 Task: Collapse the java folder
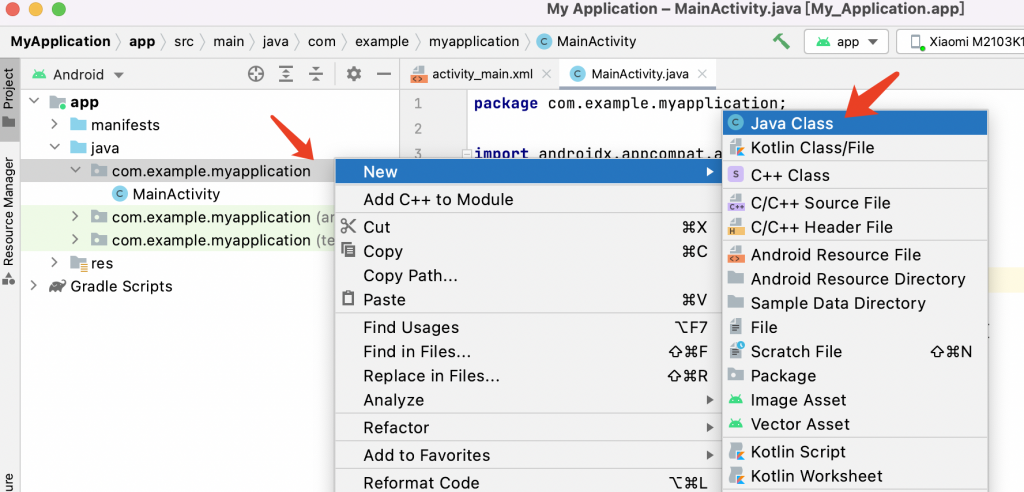[55, 148]
